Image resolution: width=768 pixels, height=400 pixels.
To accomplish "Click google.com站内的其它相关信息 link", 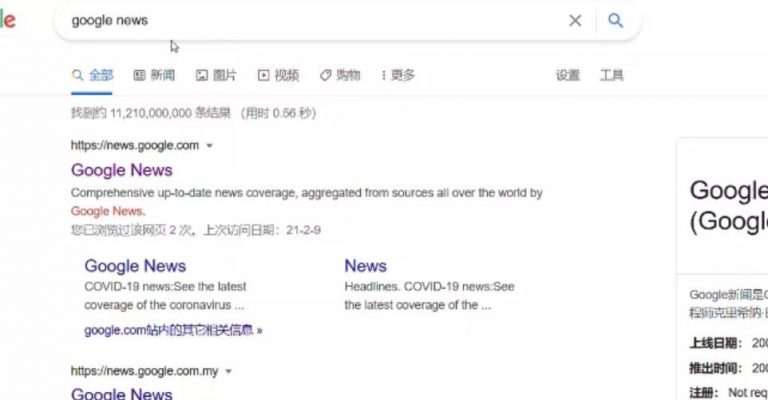I will coord(173,330).
